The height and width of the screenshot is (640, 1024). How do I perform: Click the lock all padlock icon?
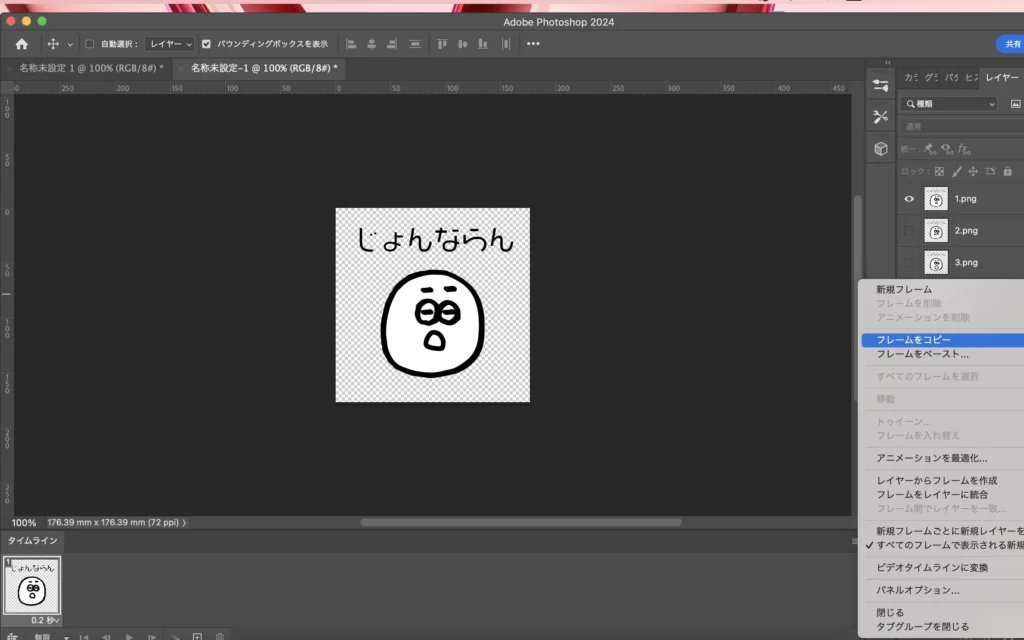(1007, 171)
